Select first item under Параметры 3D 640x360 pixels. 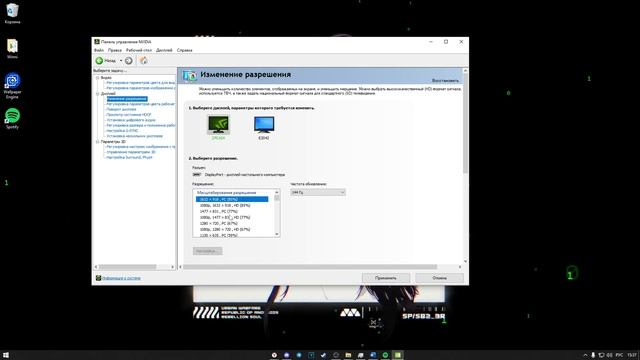point(141,147)
